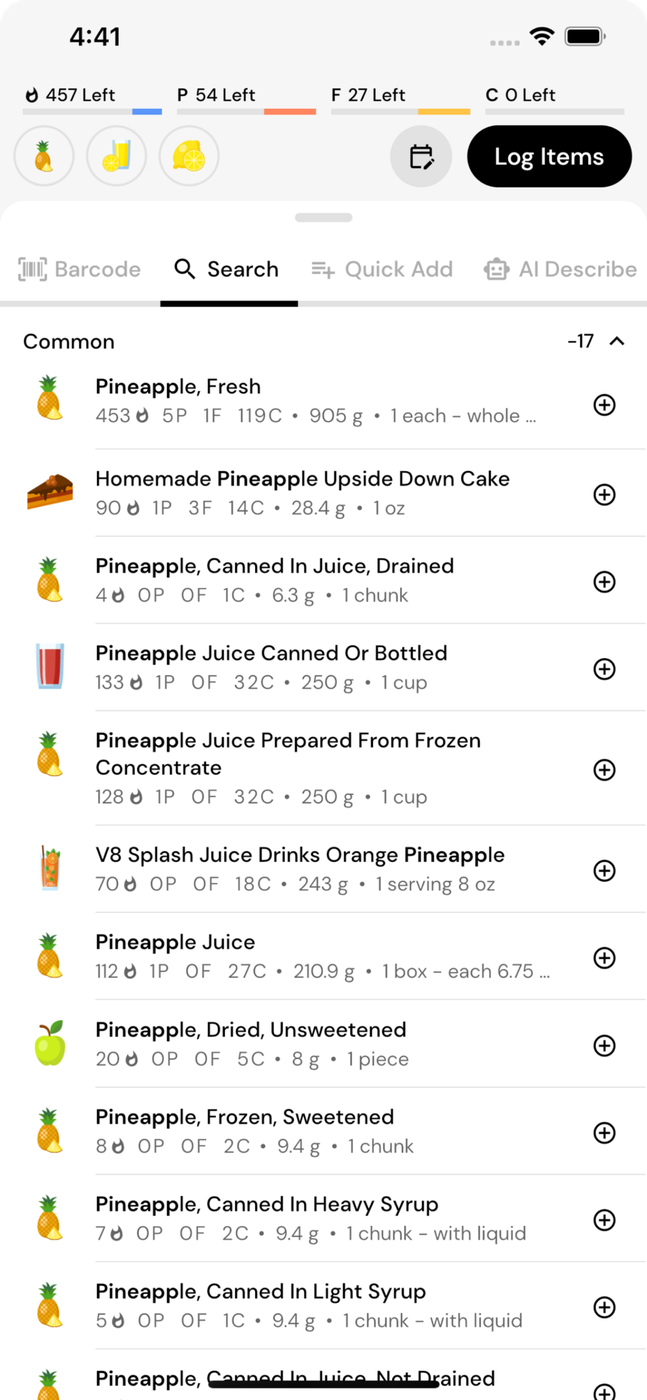
Task: Select the lemonade glass recent item
Action: [117, 157]
